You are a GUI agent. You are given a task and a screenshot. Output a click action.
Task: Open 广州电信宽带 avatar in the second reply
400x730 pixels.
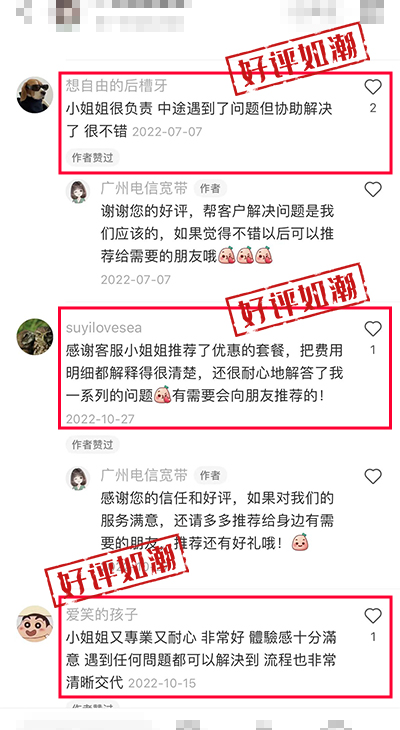[78, 478]
